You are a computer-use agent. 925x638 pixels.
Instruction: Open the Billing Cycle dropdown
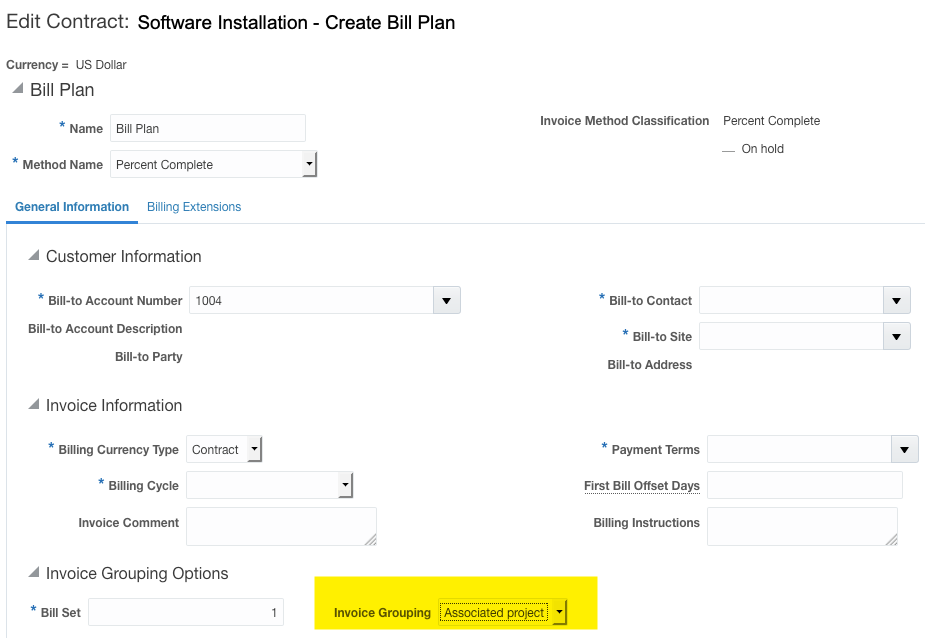click(345, 486)
